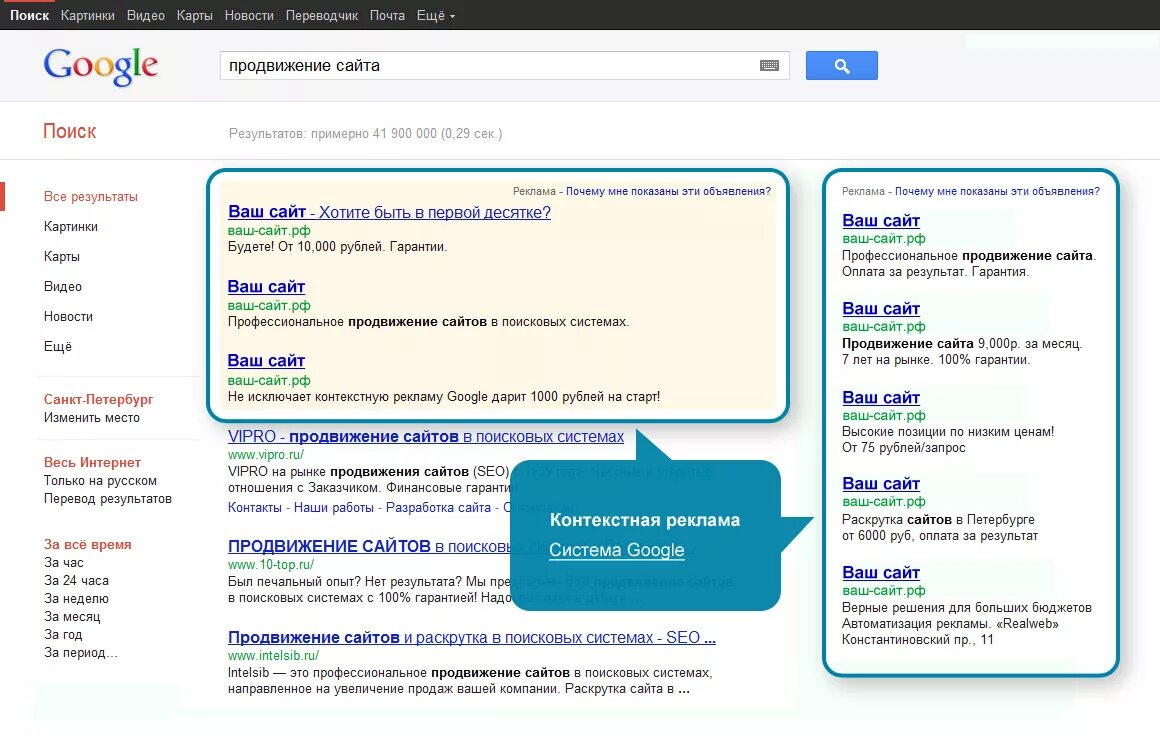Click the blue magnifier search button
Image resolution: width=1160 pixels, height=737 pixels.
(841, 66)
